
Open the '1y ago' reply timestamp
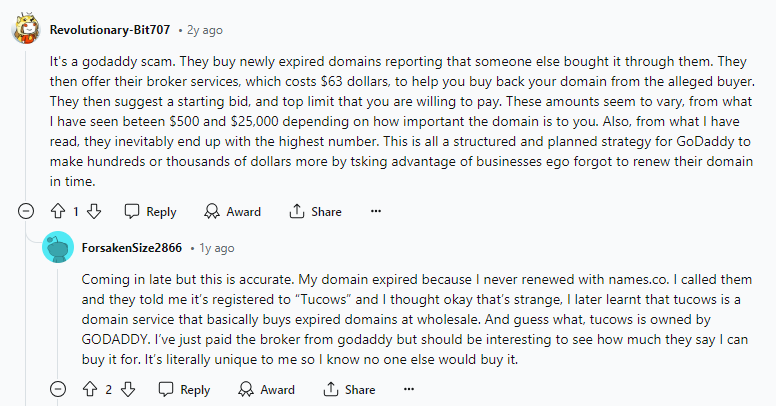click(216, 247)
